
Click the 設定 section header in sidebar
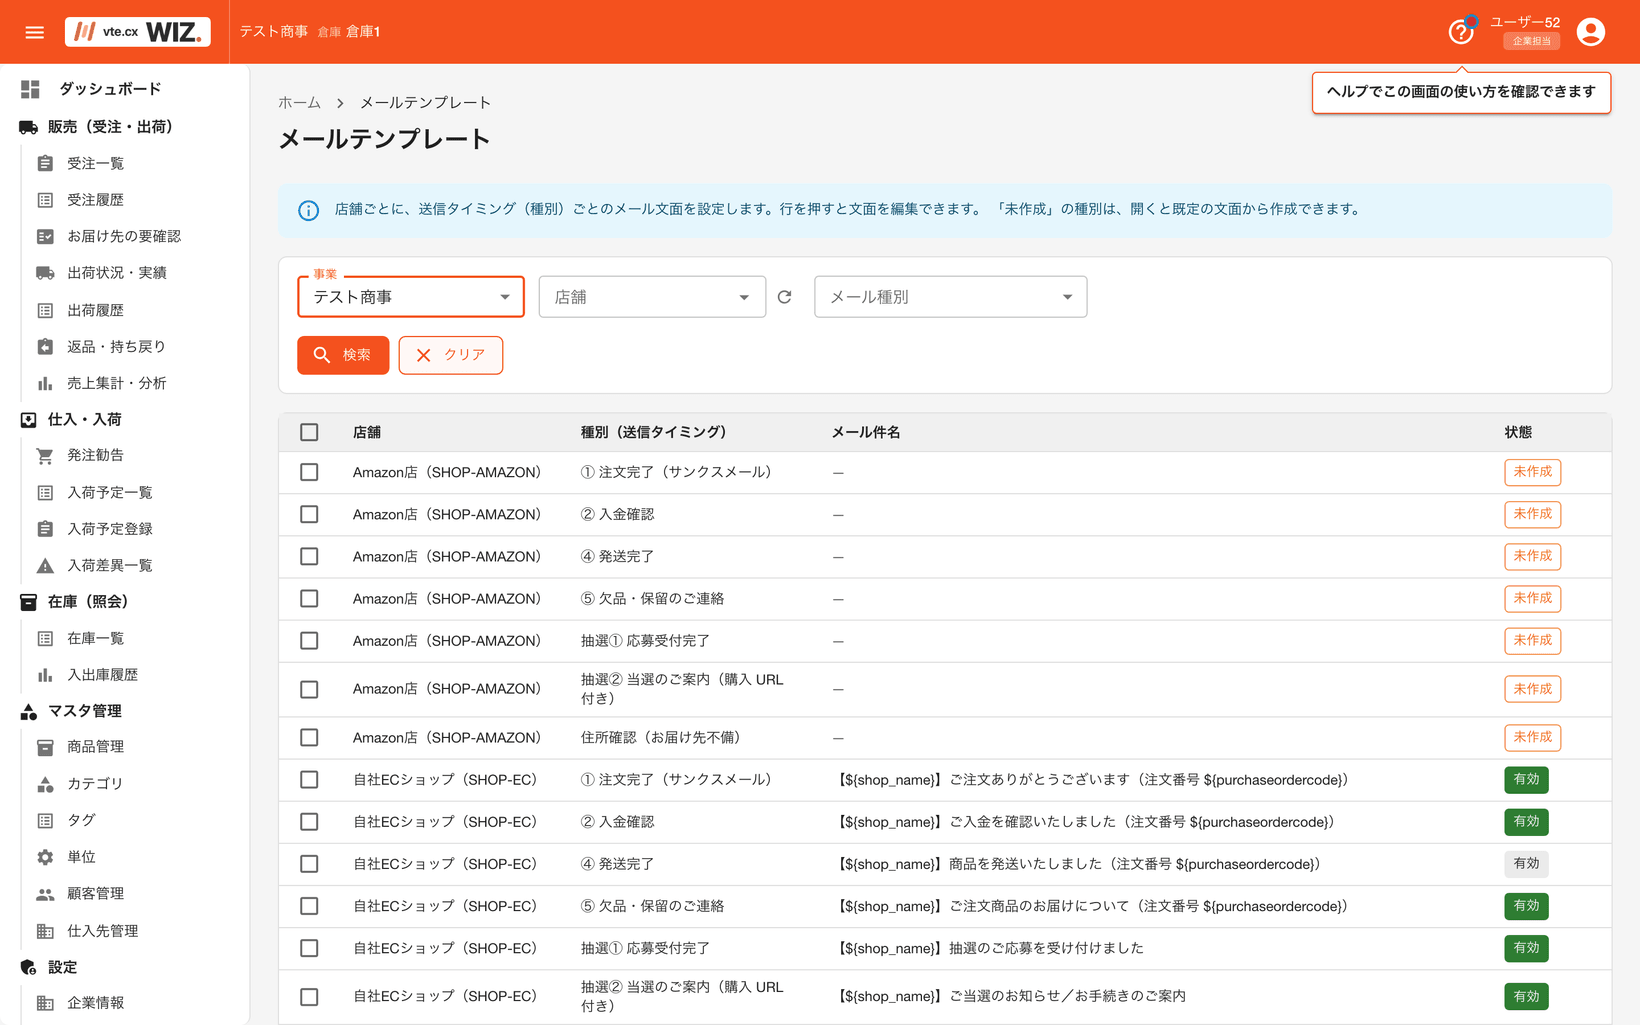tap(62, 967)
